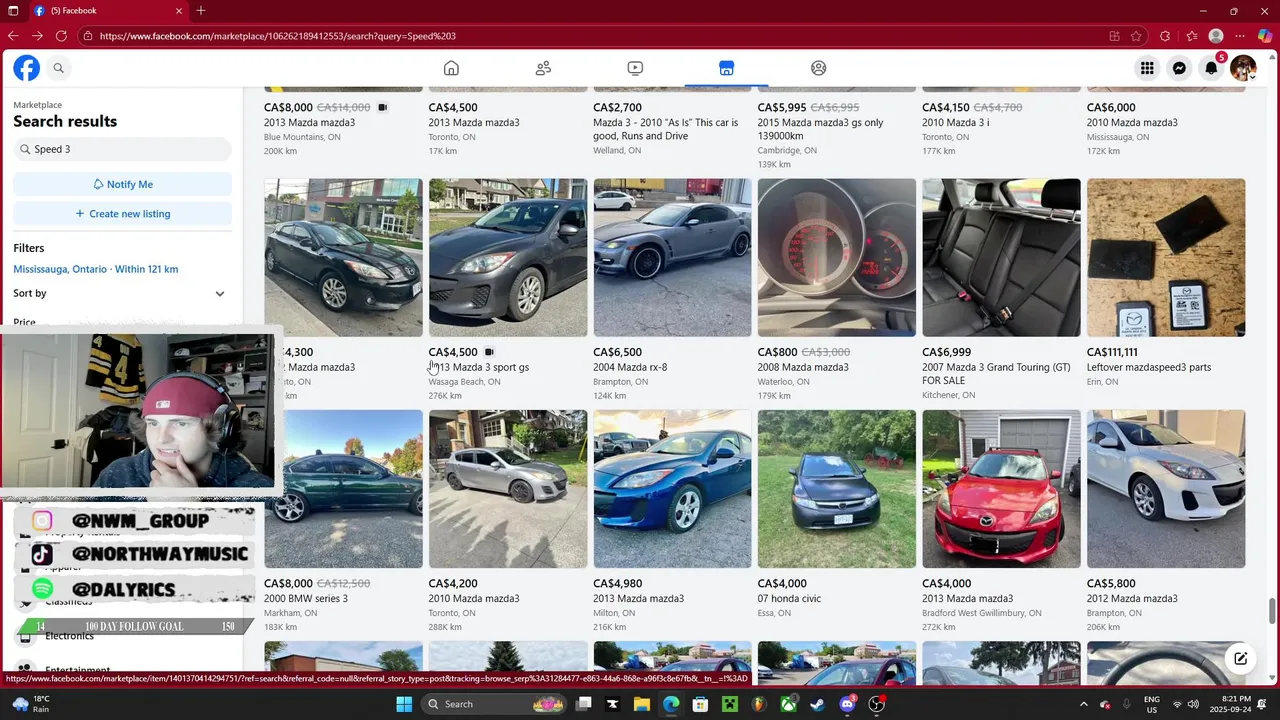
Task: Open Leftover mazdaspeed3 parts listing title
Action: click(x=1149, y=367)
